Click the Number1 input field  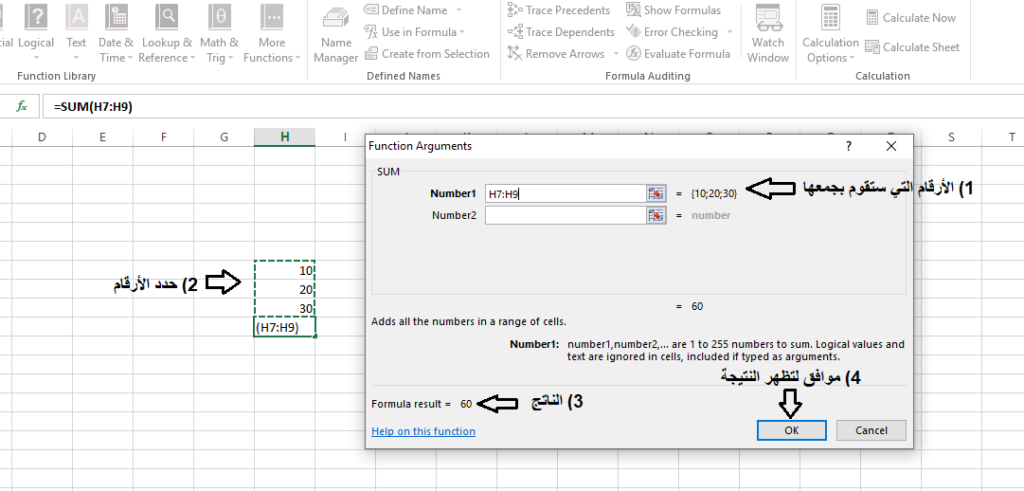pos(566,193)
